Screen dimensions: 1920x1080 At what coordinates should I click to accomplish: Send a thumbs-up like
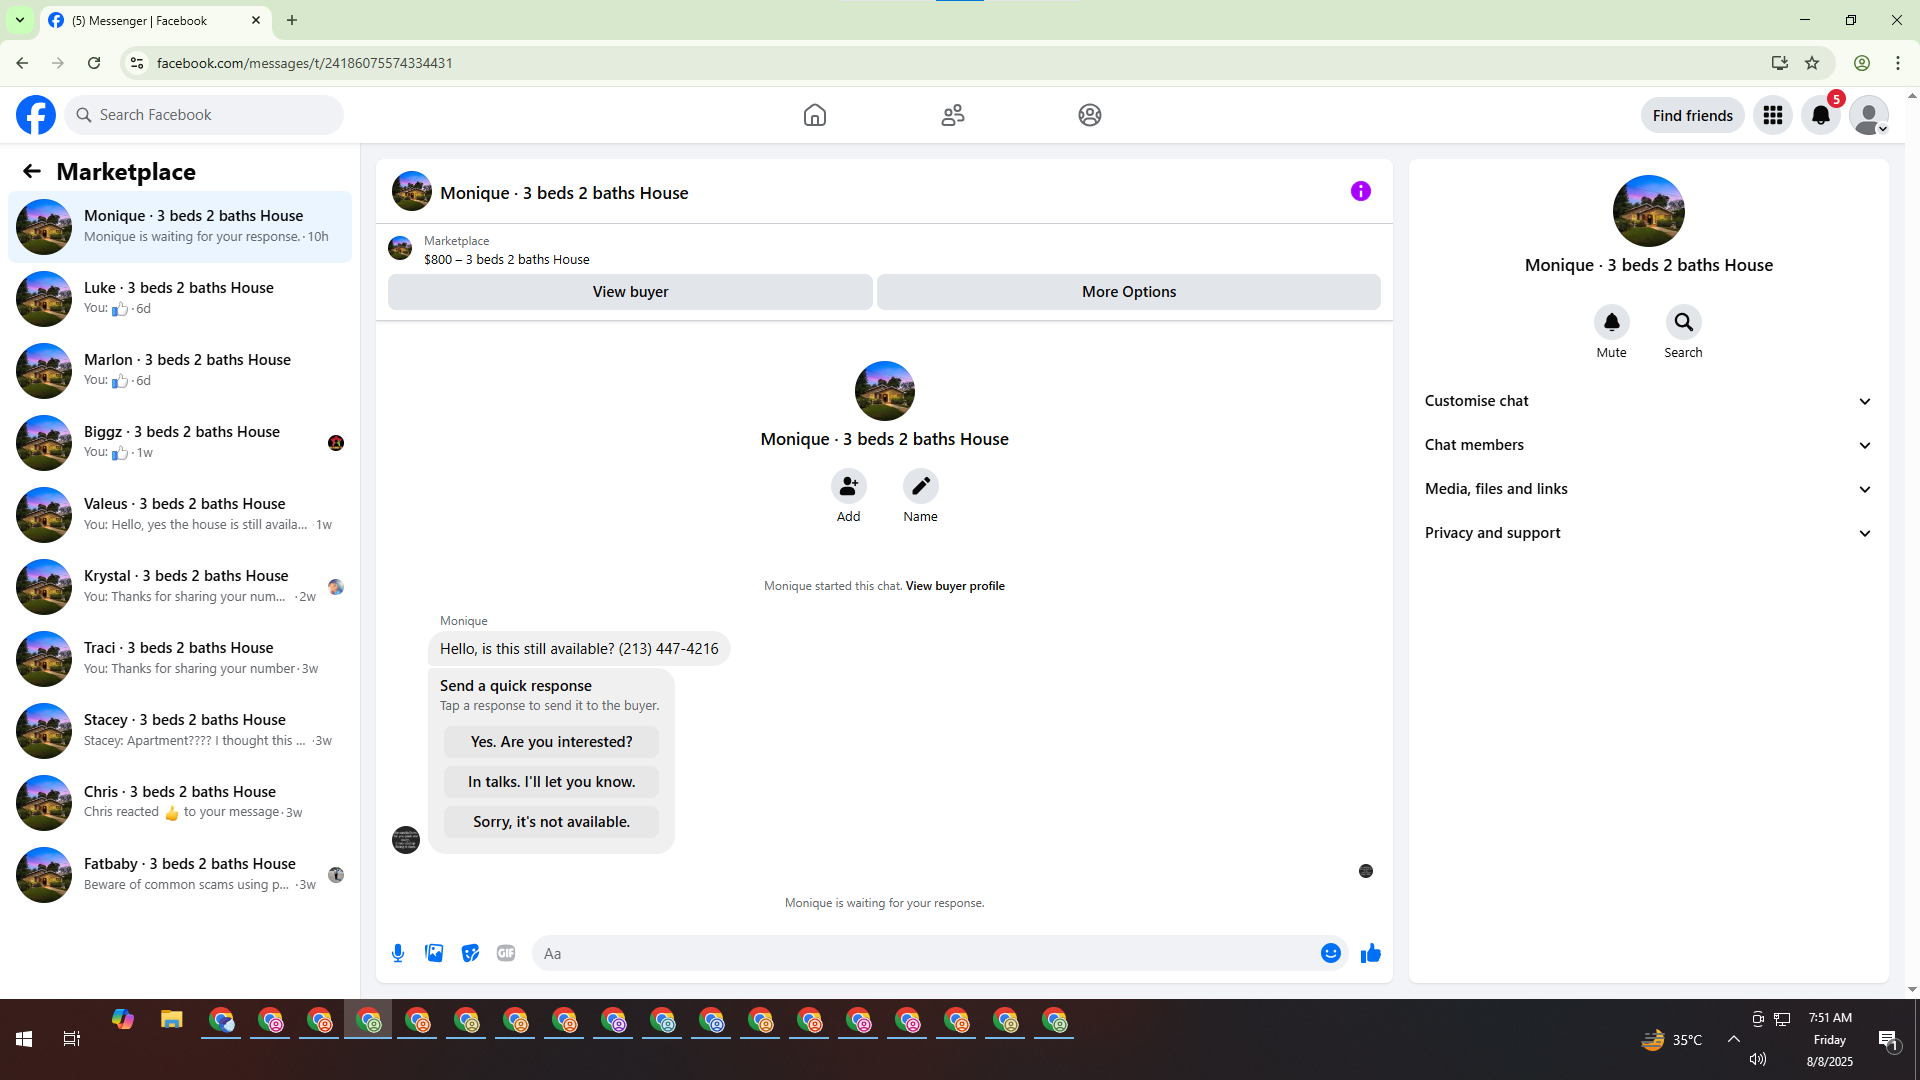click(x=1370, y=953)
